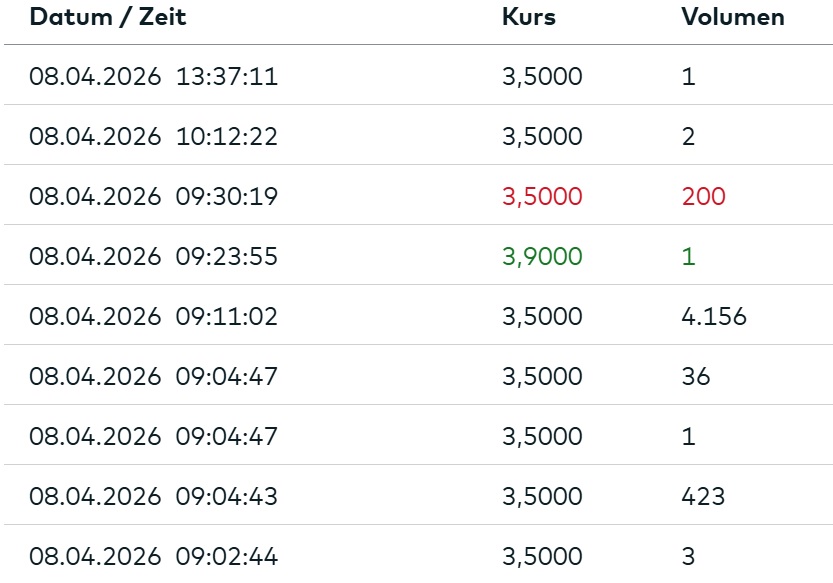Sort by the 'Kurs' column header
The width and height of the screenshot is (833, 583).
click(x=528, y=17)
